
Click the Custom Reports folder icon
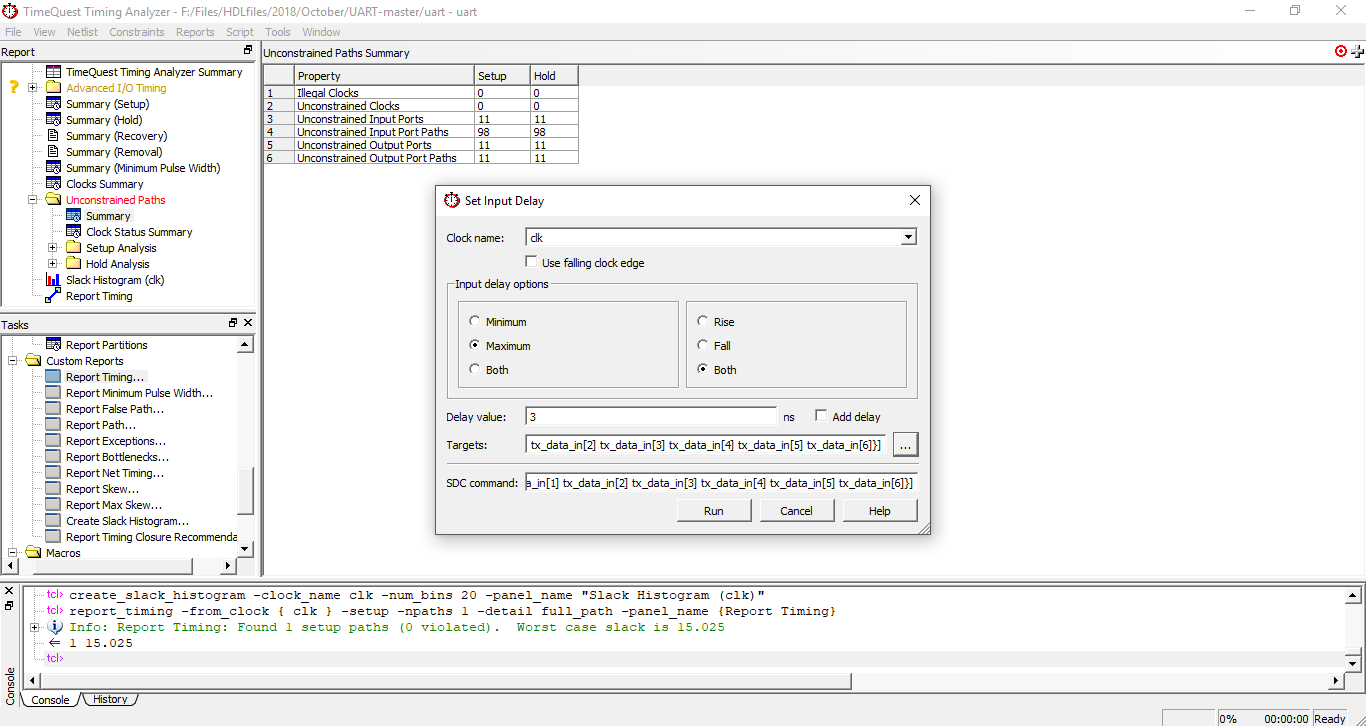[33, 361]
